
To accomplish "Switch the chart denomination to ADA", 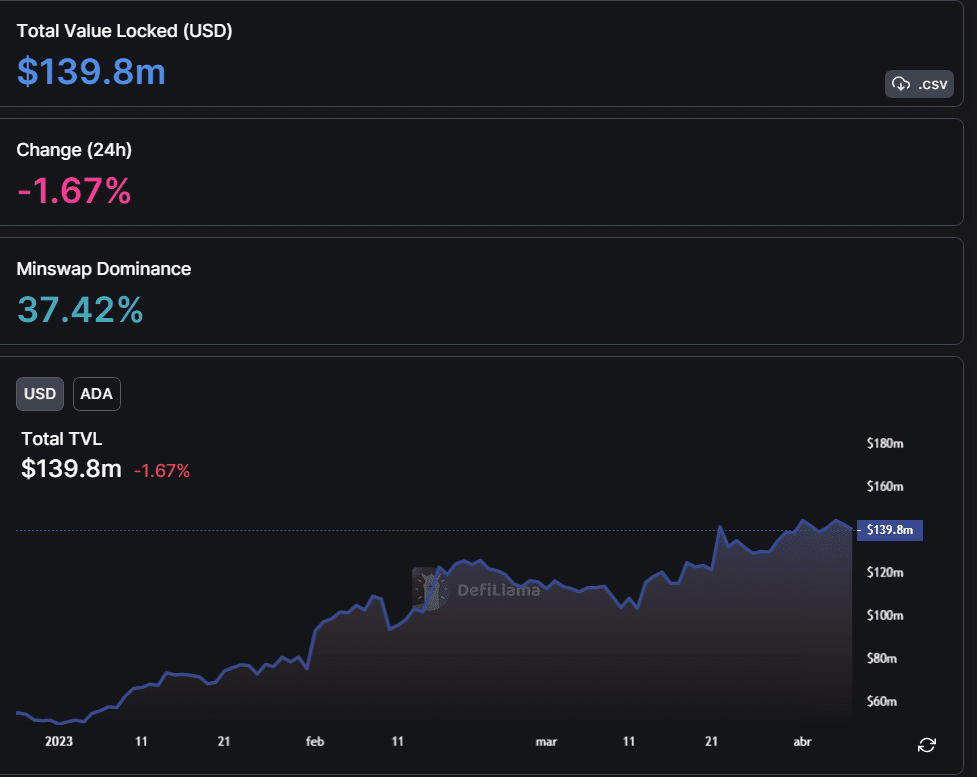I will 97,394.
